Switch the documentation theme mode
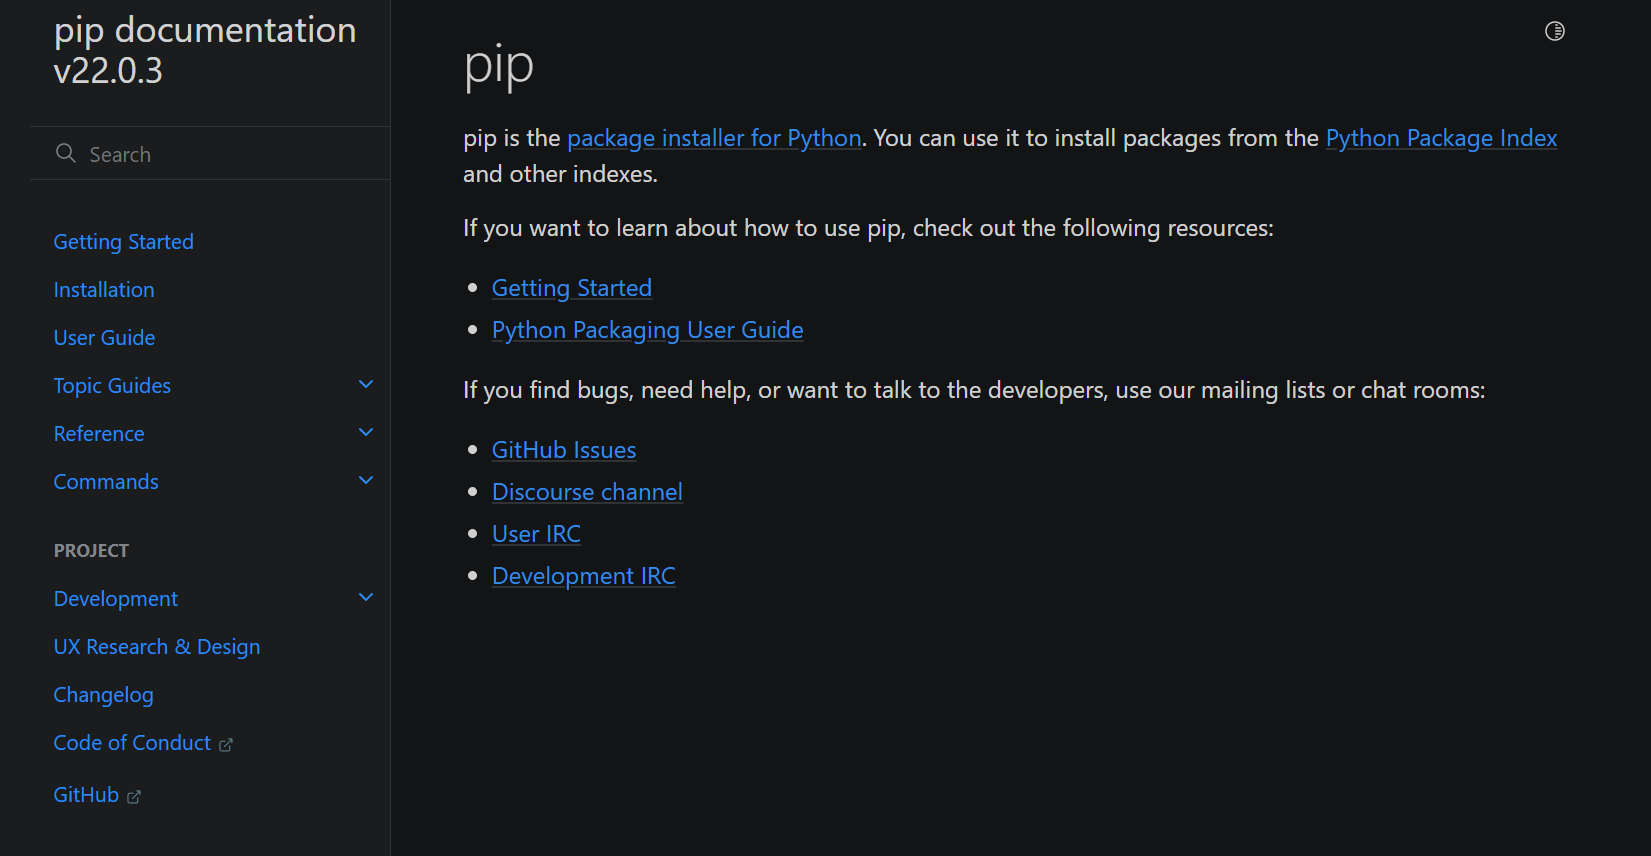Screen dimensions: 1651x856 point(1554,31)
